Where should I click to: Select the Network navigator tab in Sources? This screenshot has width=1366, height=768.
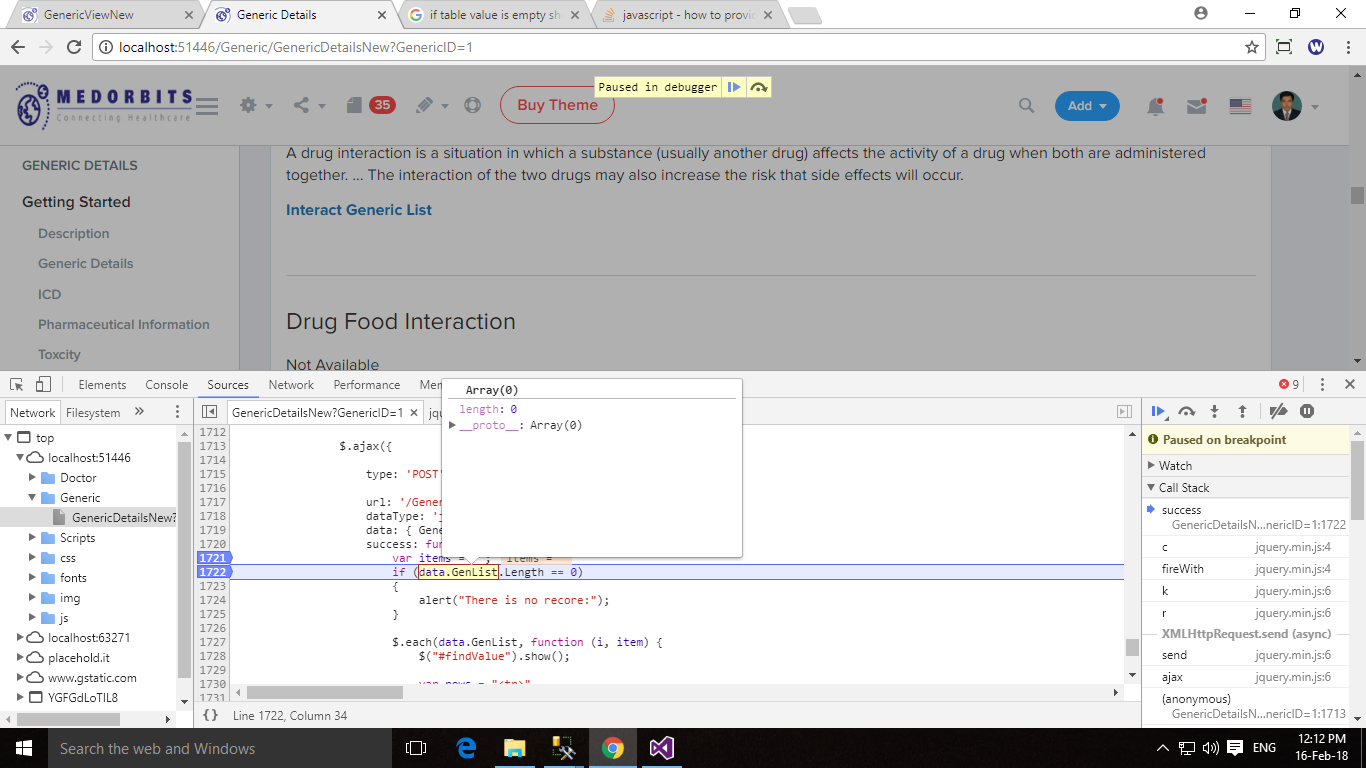33,412
